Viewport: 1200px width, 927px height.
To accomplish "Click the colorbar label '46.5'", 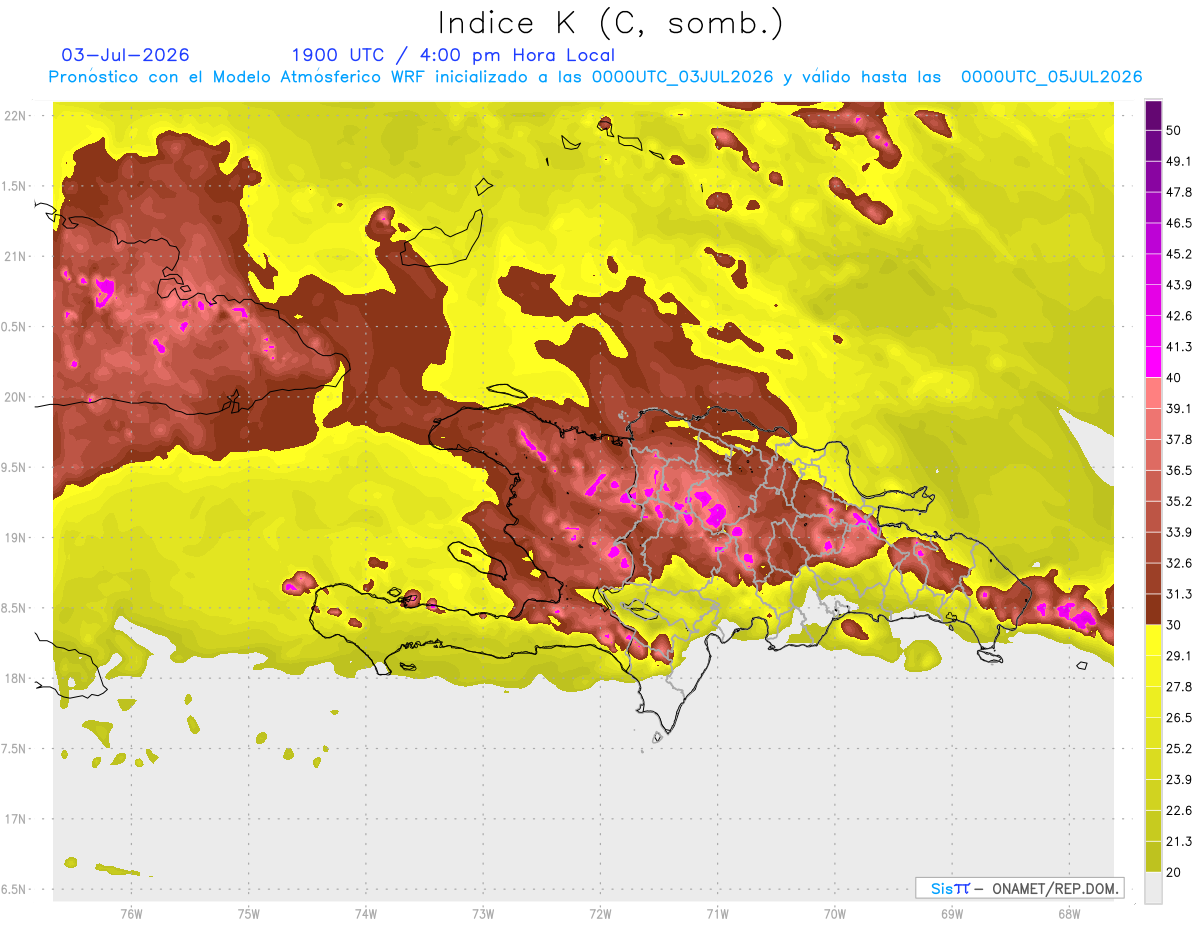I will pos(1179,224).
